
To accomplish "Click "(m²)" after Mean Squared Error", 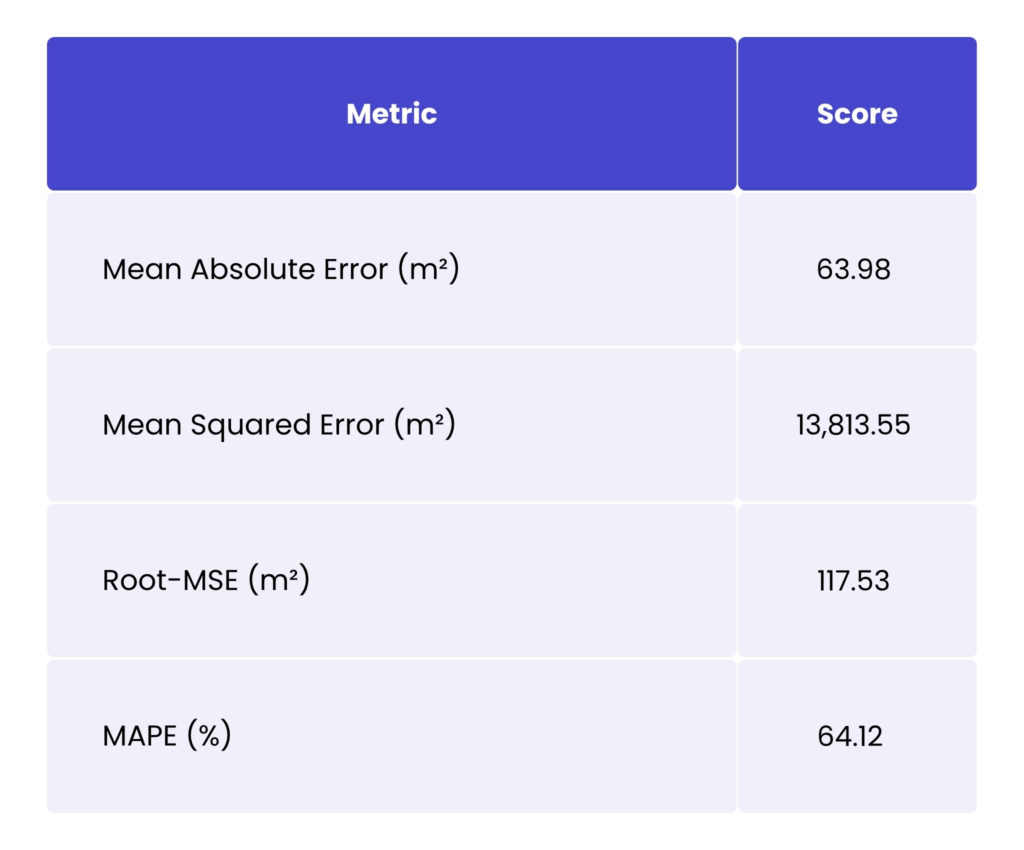I will click(424, 425).
